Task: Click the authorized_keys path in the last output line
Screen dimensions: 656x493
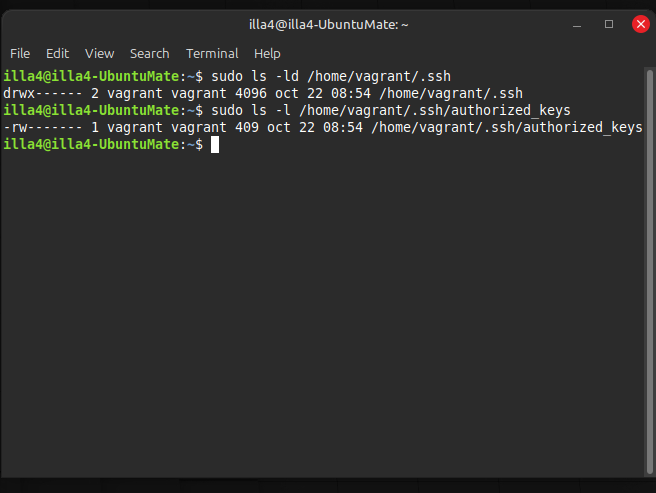Action: coord(583,128)
